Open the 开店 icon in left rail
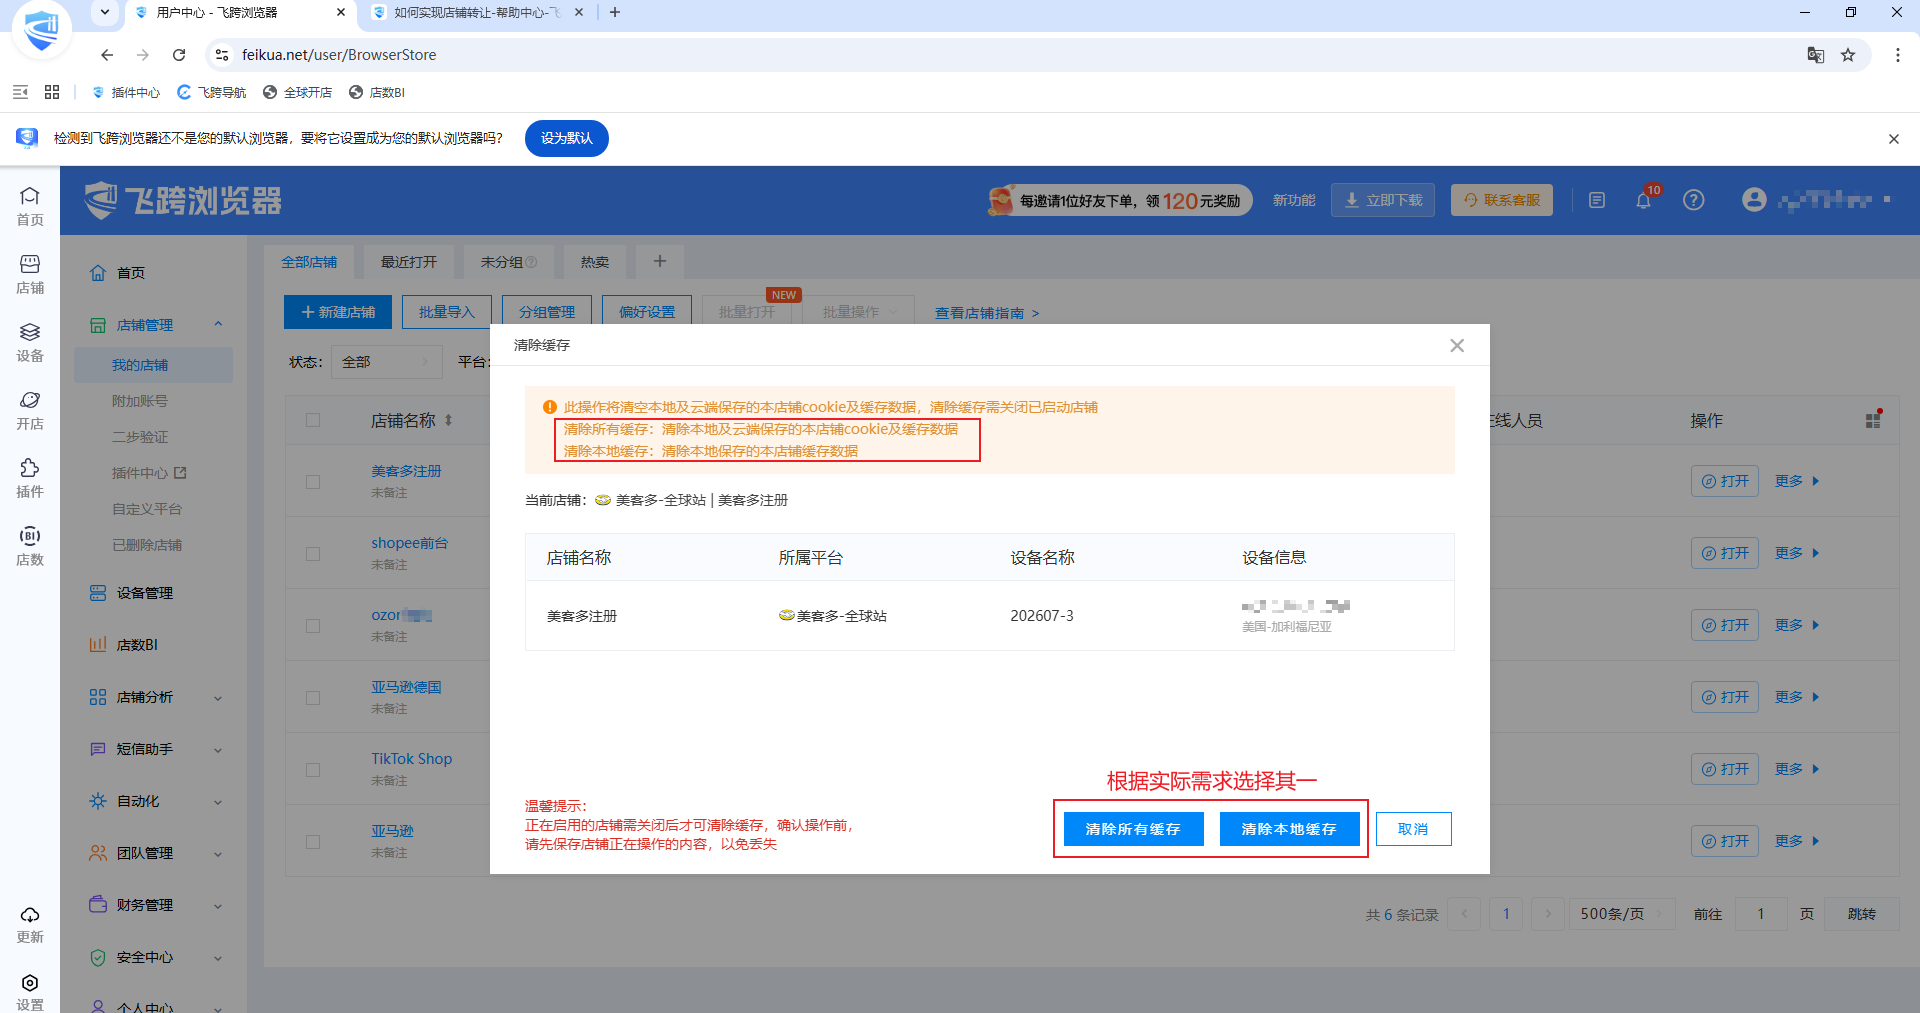Image resolution: width=1920 pixels, height=1013 pixels. 30,411
